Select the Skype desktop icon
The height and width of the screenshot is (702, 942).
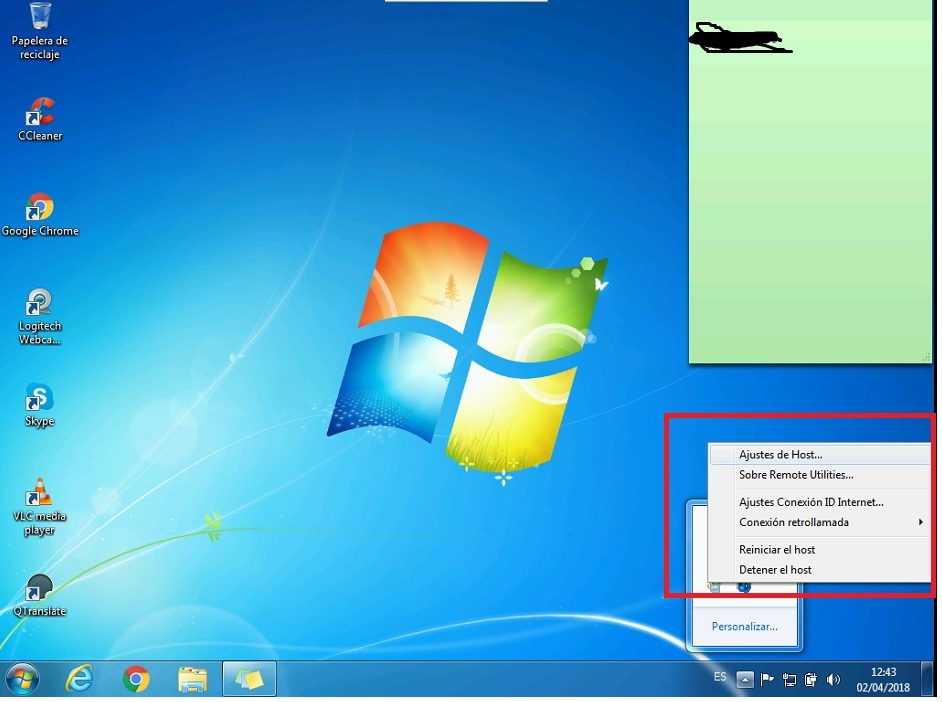[x=39, y=398]
